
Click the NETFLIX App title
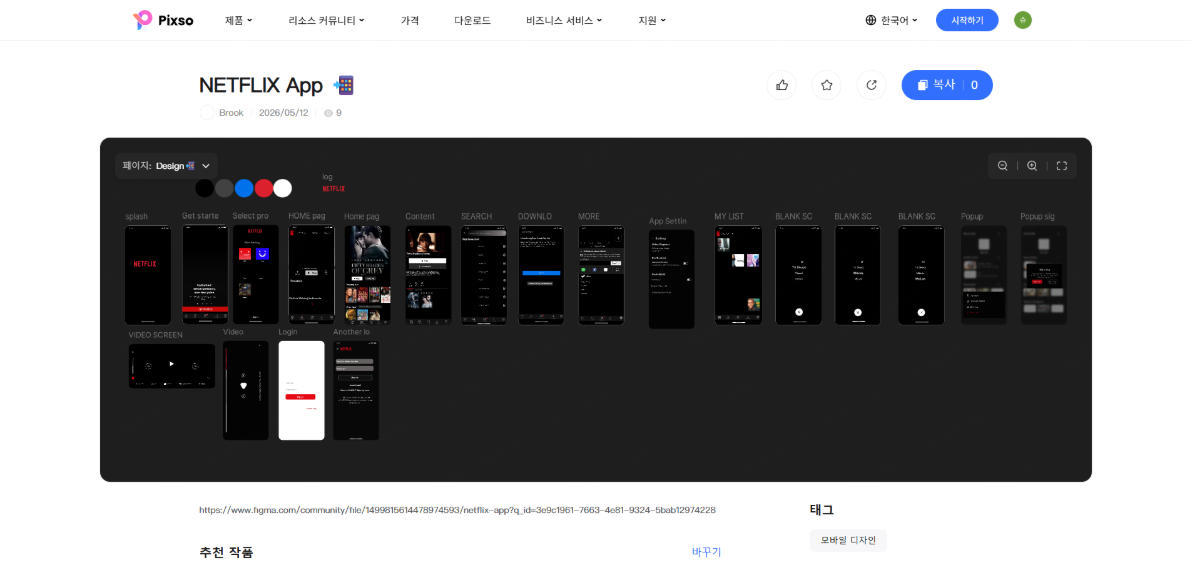click(261, 85)
